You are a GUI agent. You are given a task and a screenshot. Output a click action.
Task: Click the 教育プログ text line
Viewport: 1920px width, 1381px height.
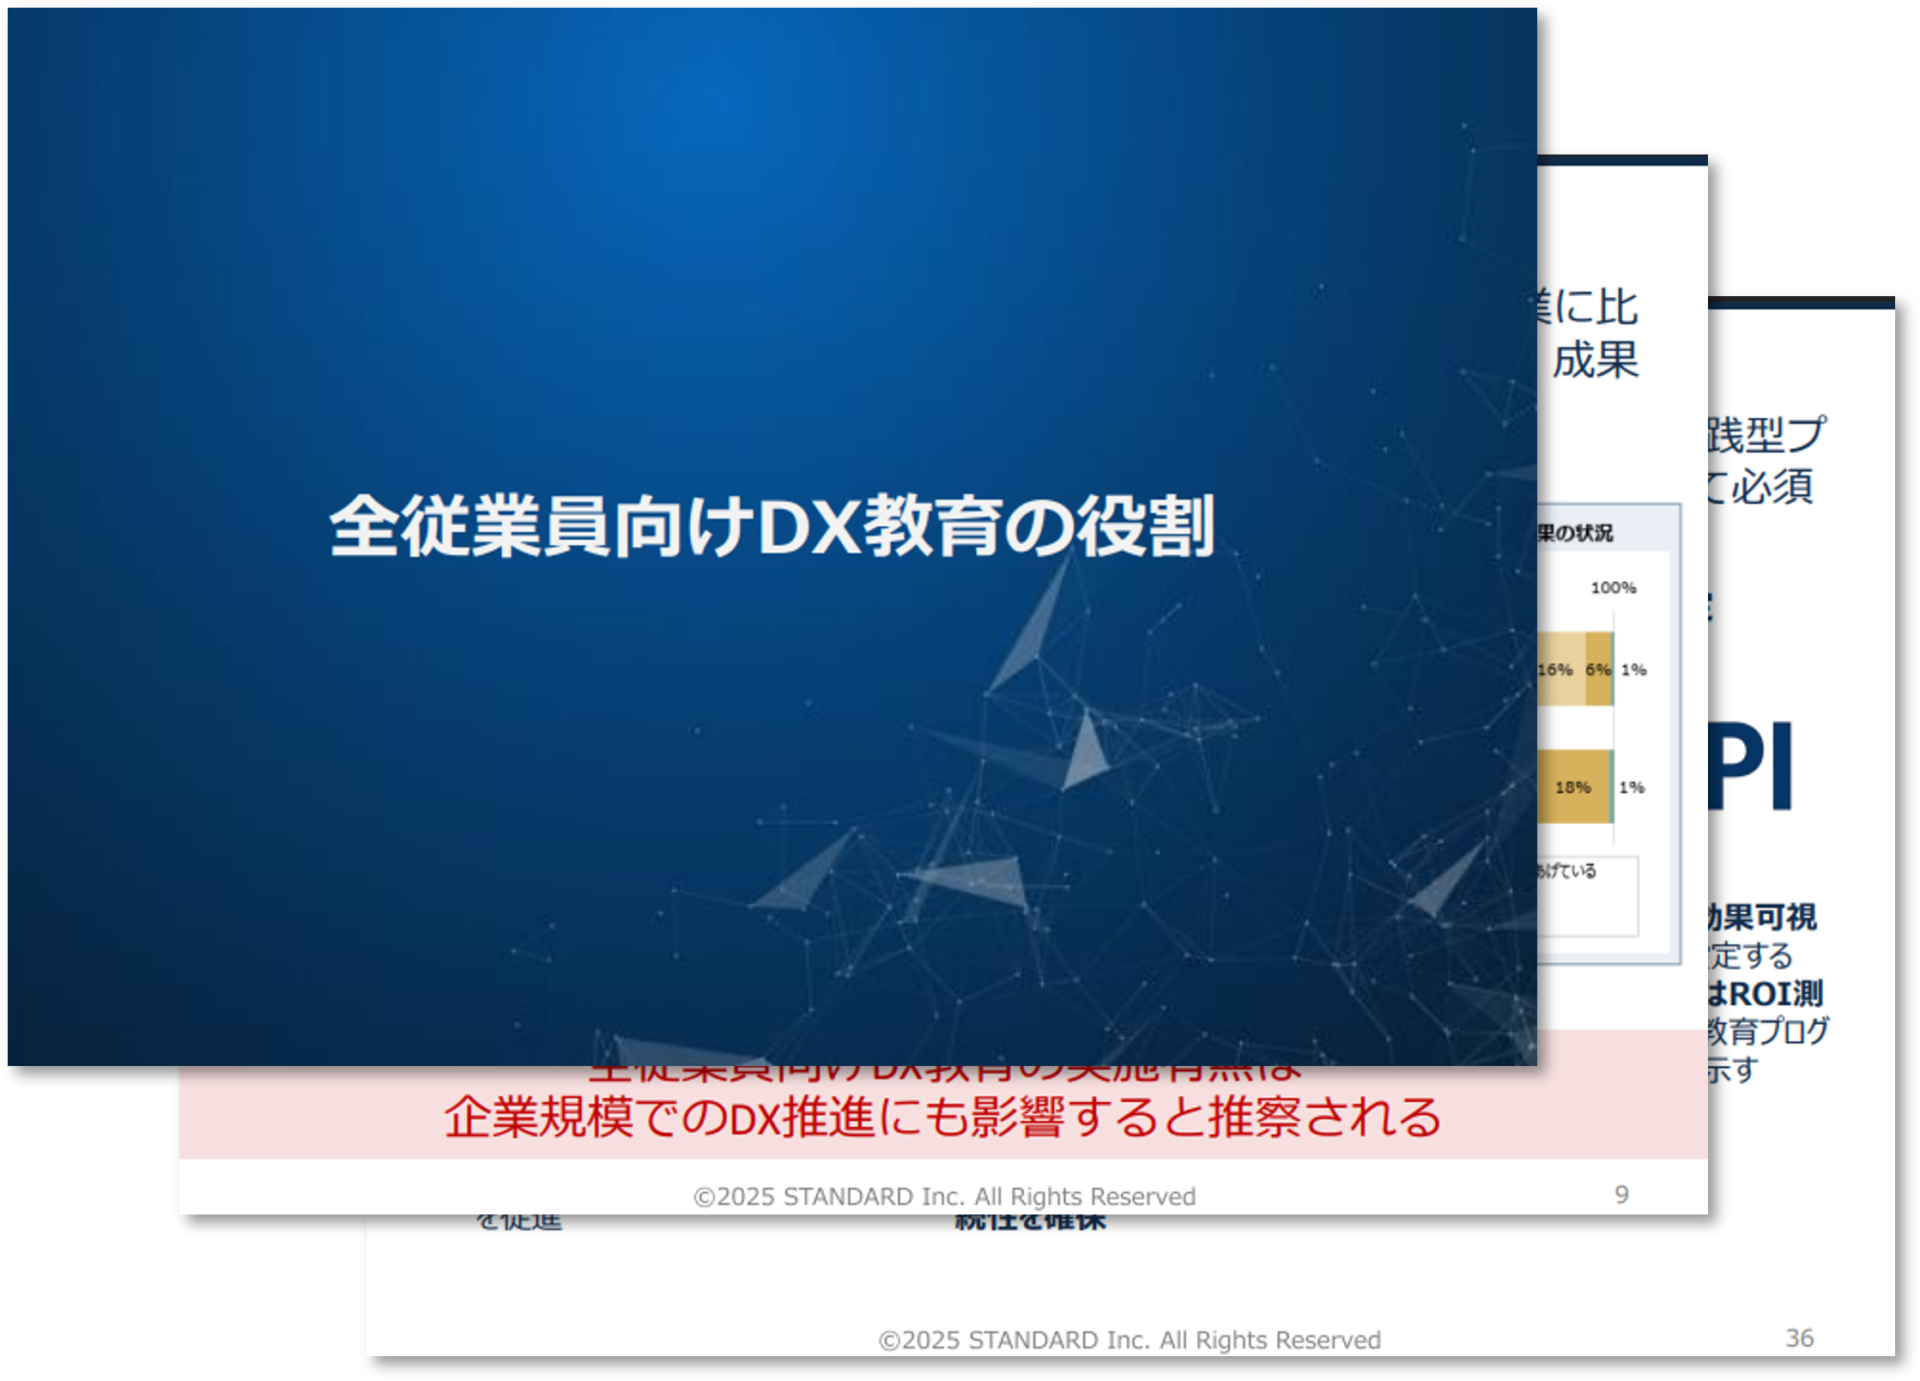click(1768, 1031)
